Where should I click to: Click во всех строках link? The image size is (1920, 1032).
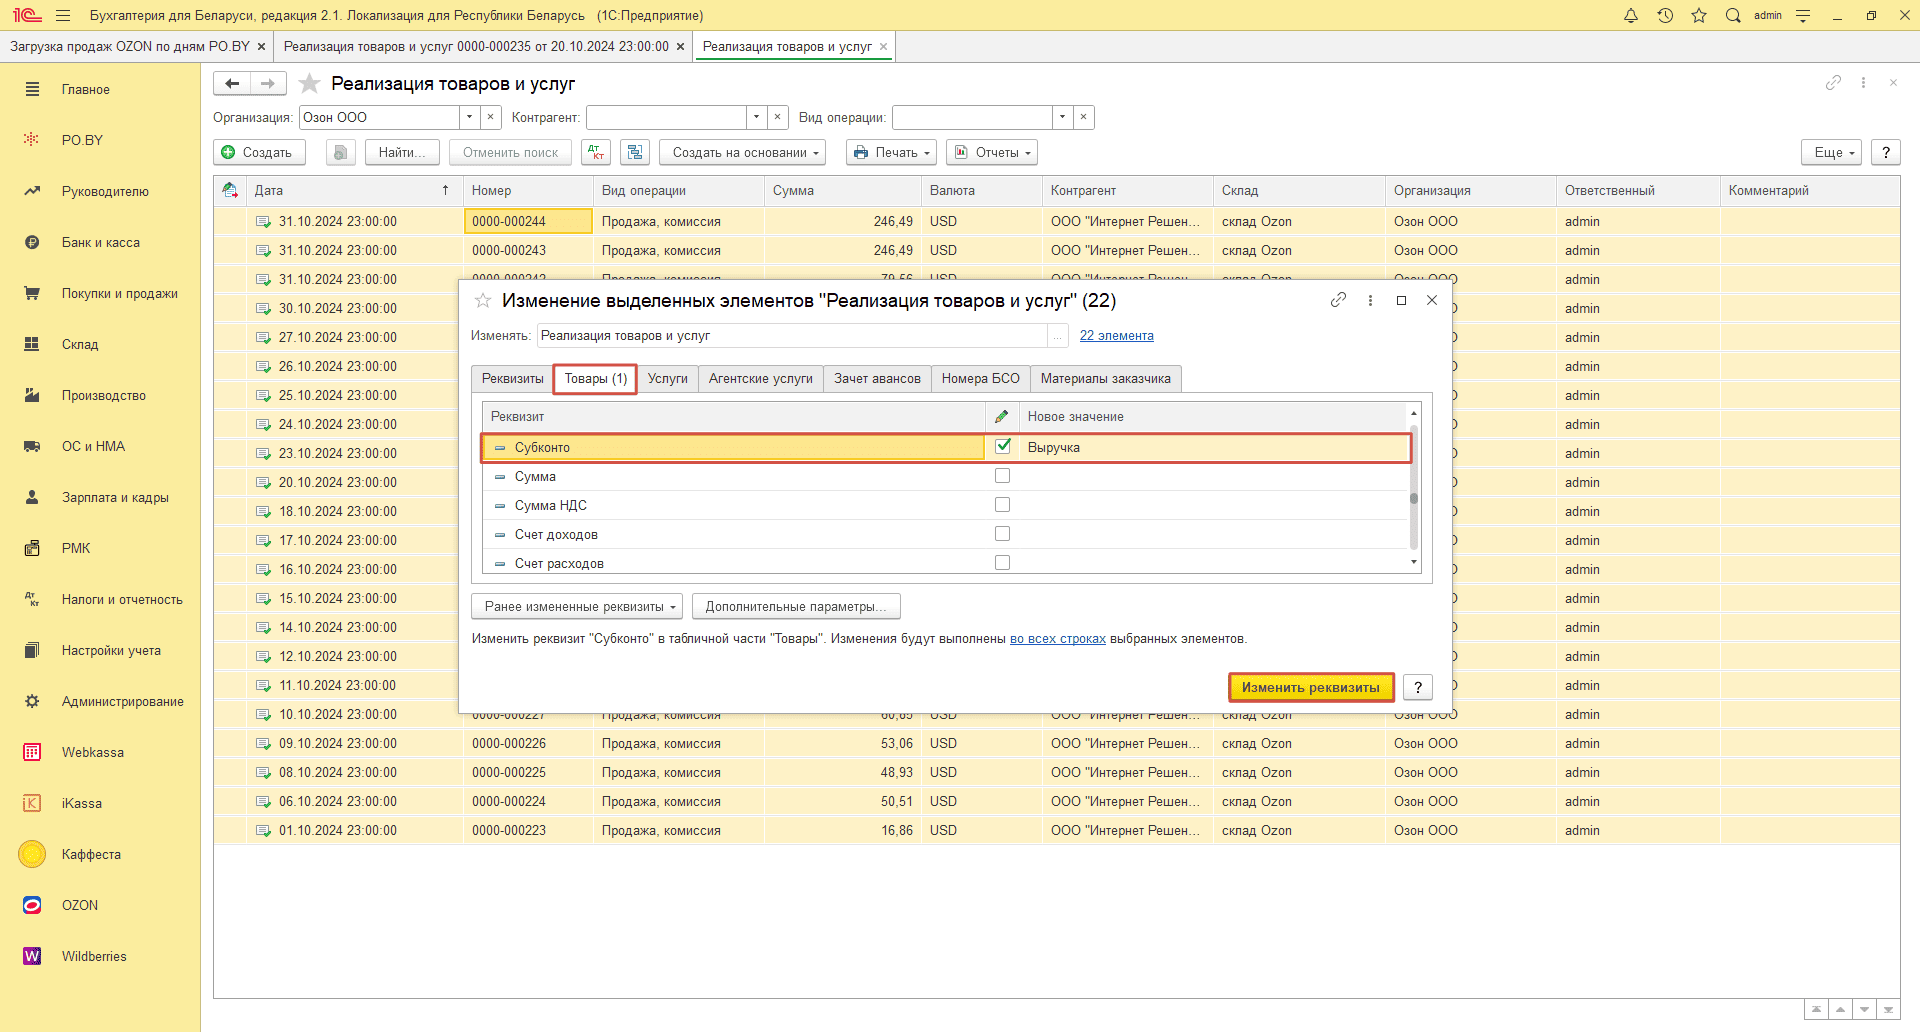tap(1058, 639)
